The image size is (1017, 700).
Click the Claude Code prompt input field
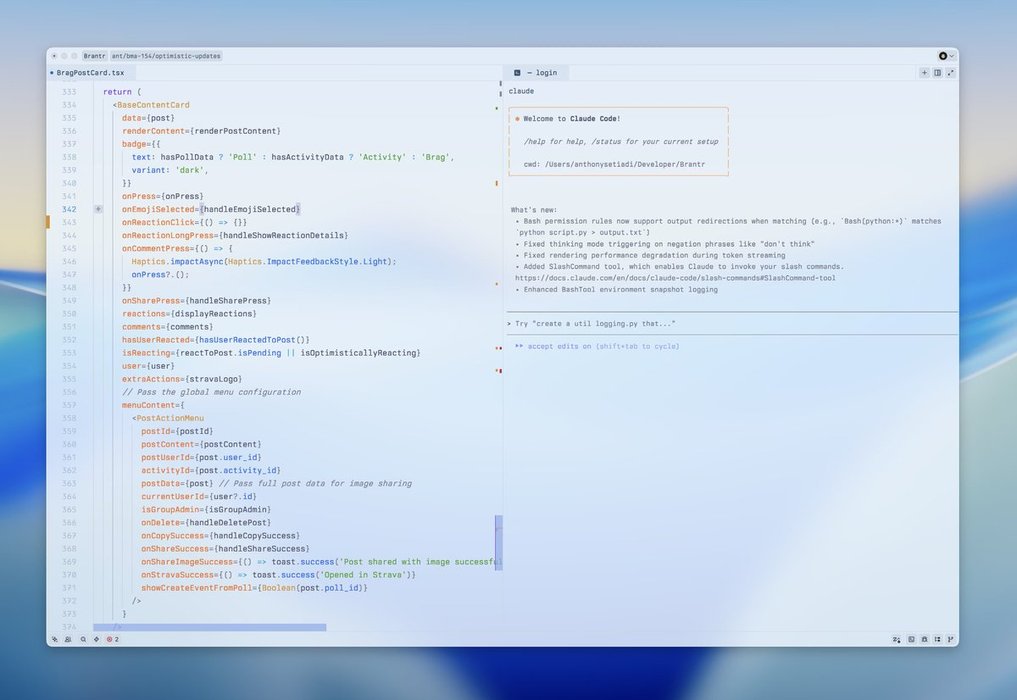[730, 323]
